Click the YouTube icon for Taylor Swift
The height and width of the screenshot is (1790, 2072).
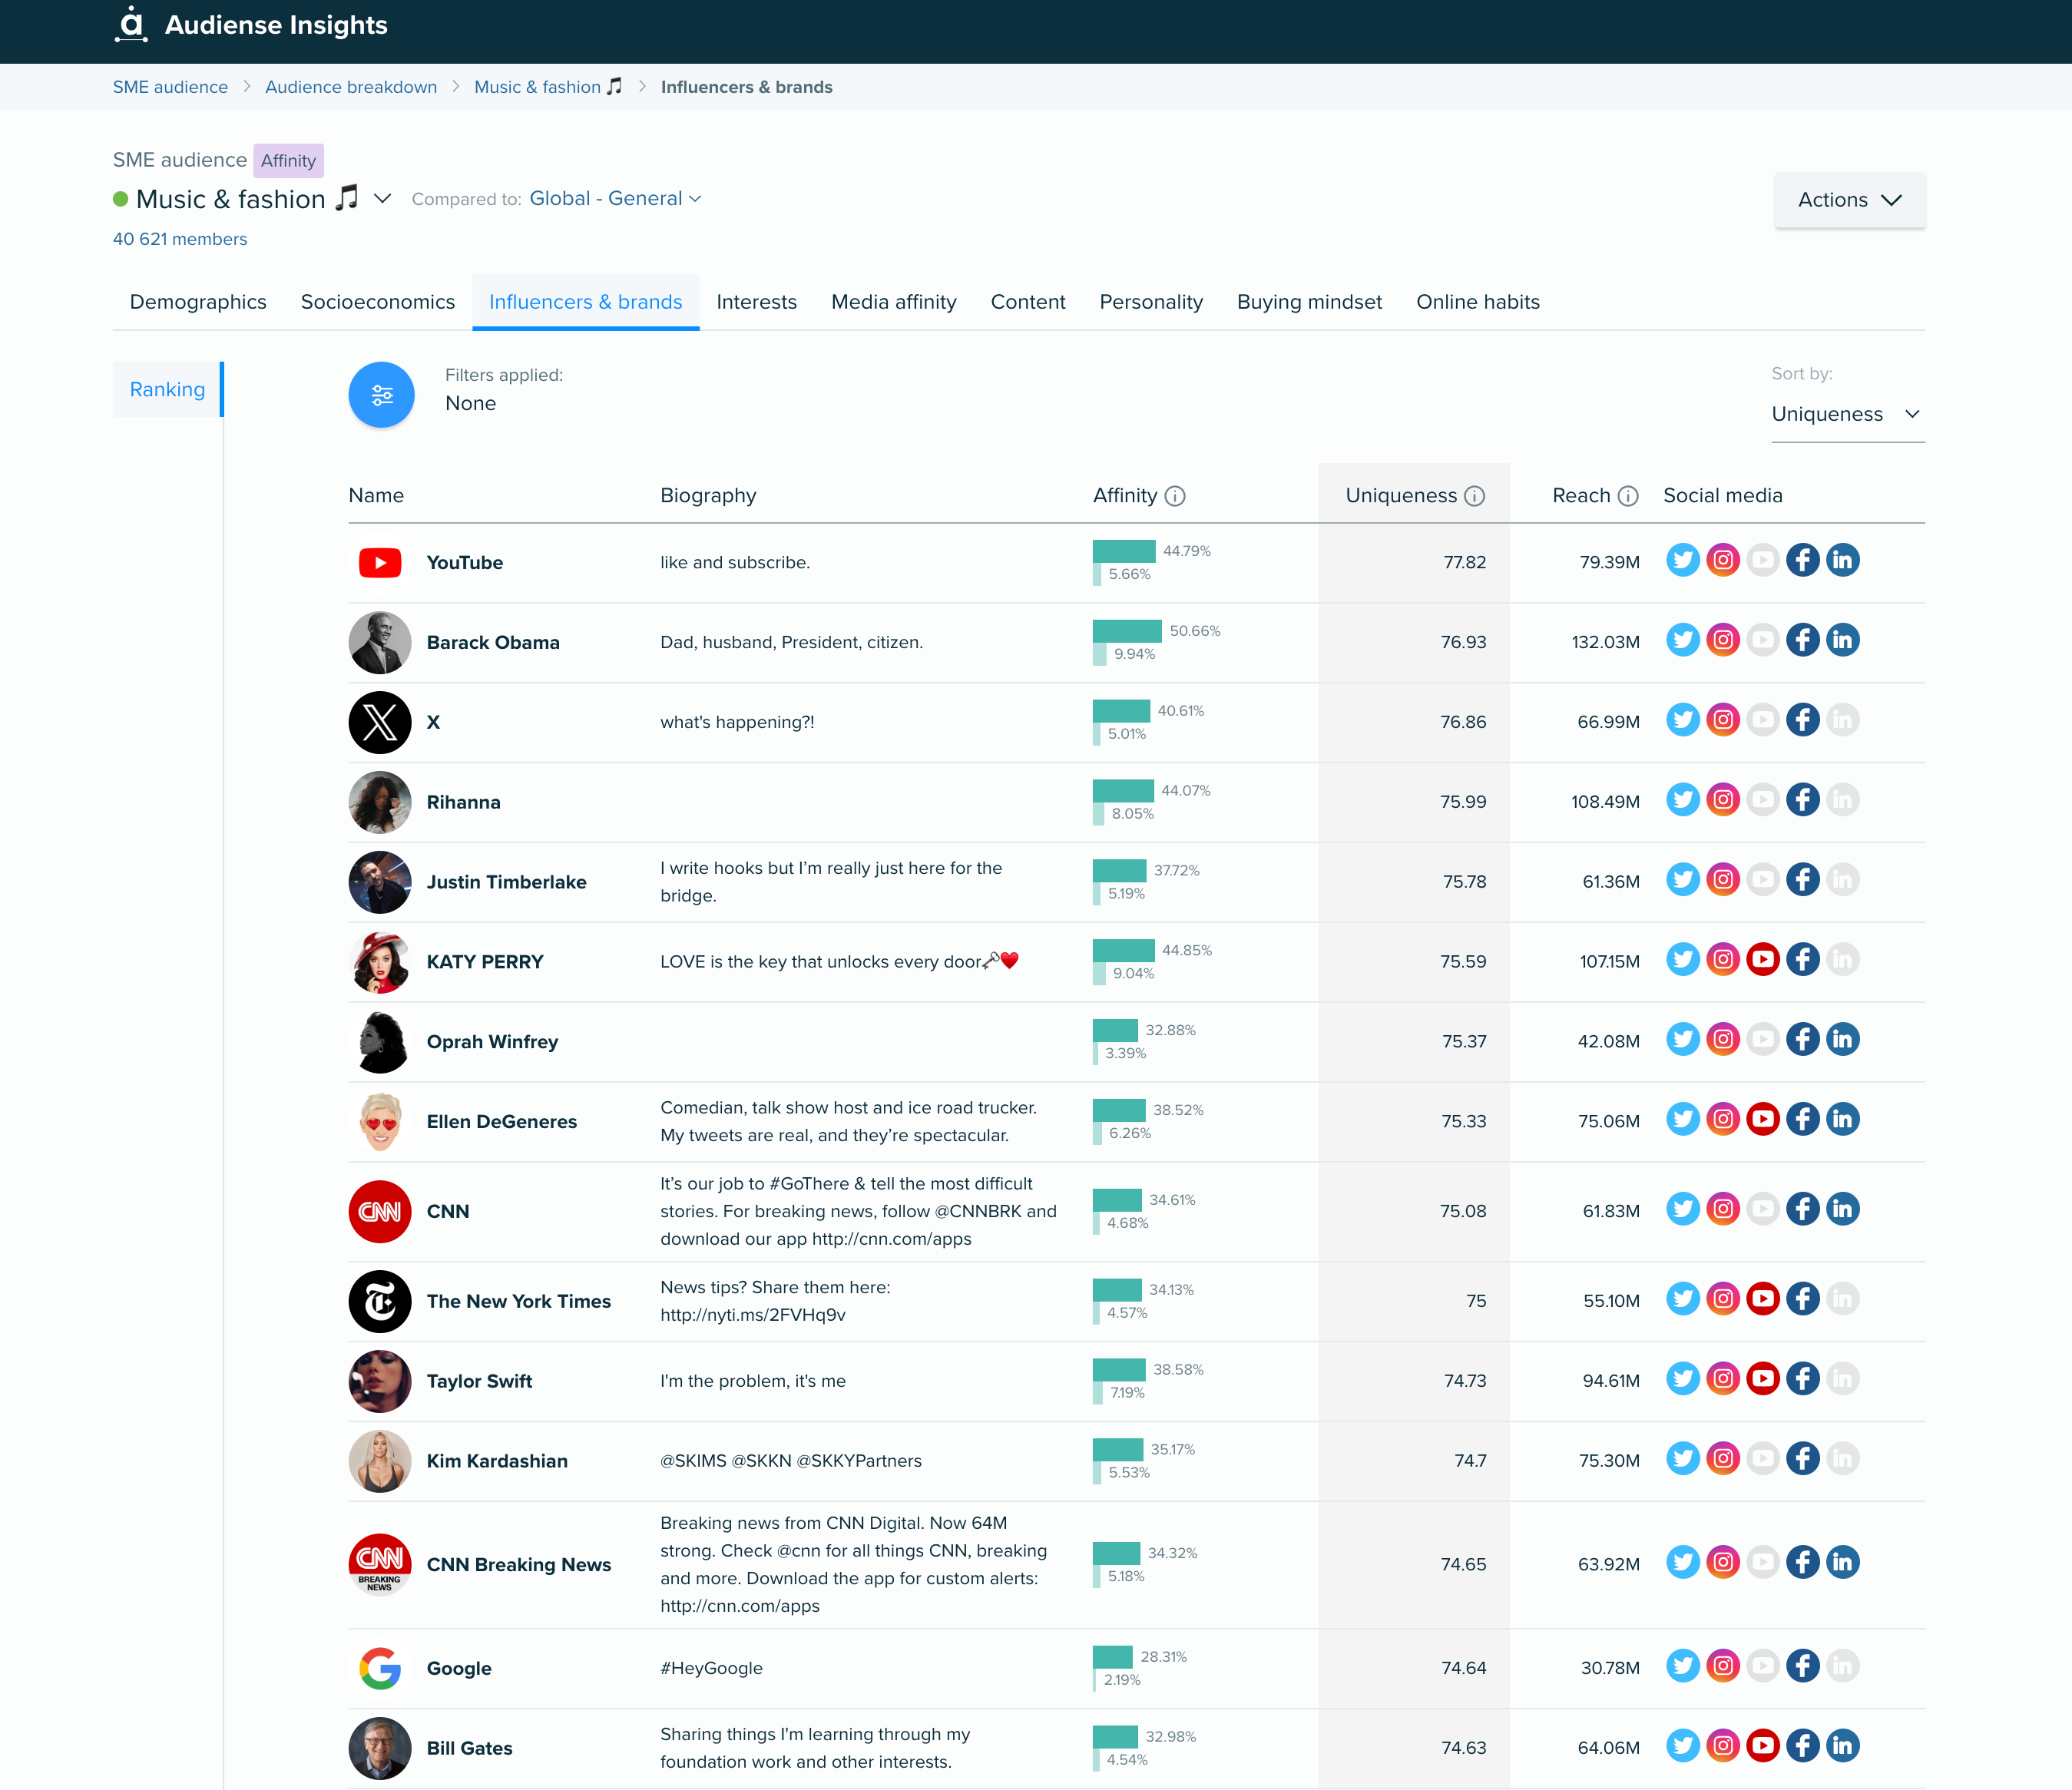(1760, 1379)
